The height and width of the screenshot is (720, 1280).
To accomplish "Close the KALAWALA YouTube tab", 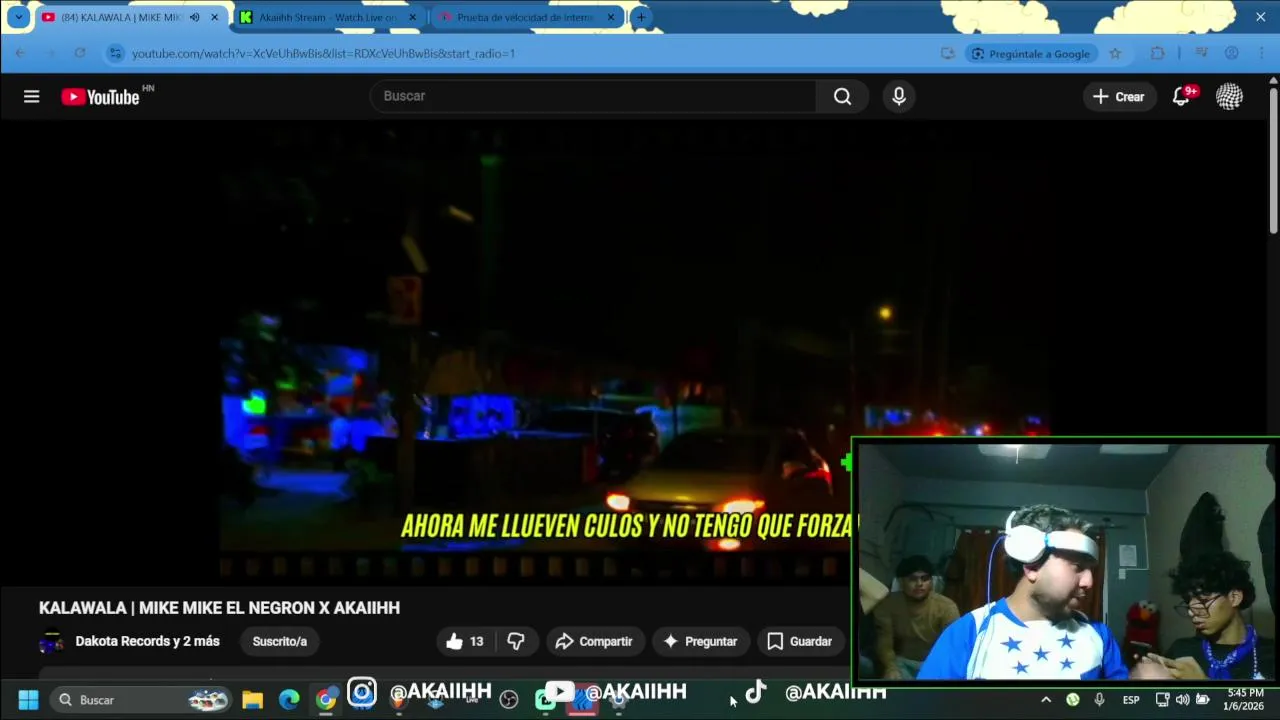I will [x=214, y=17].
